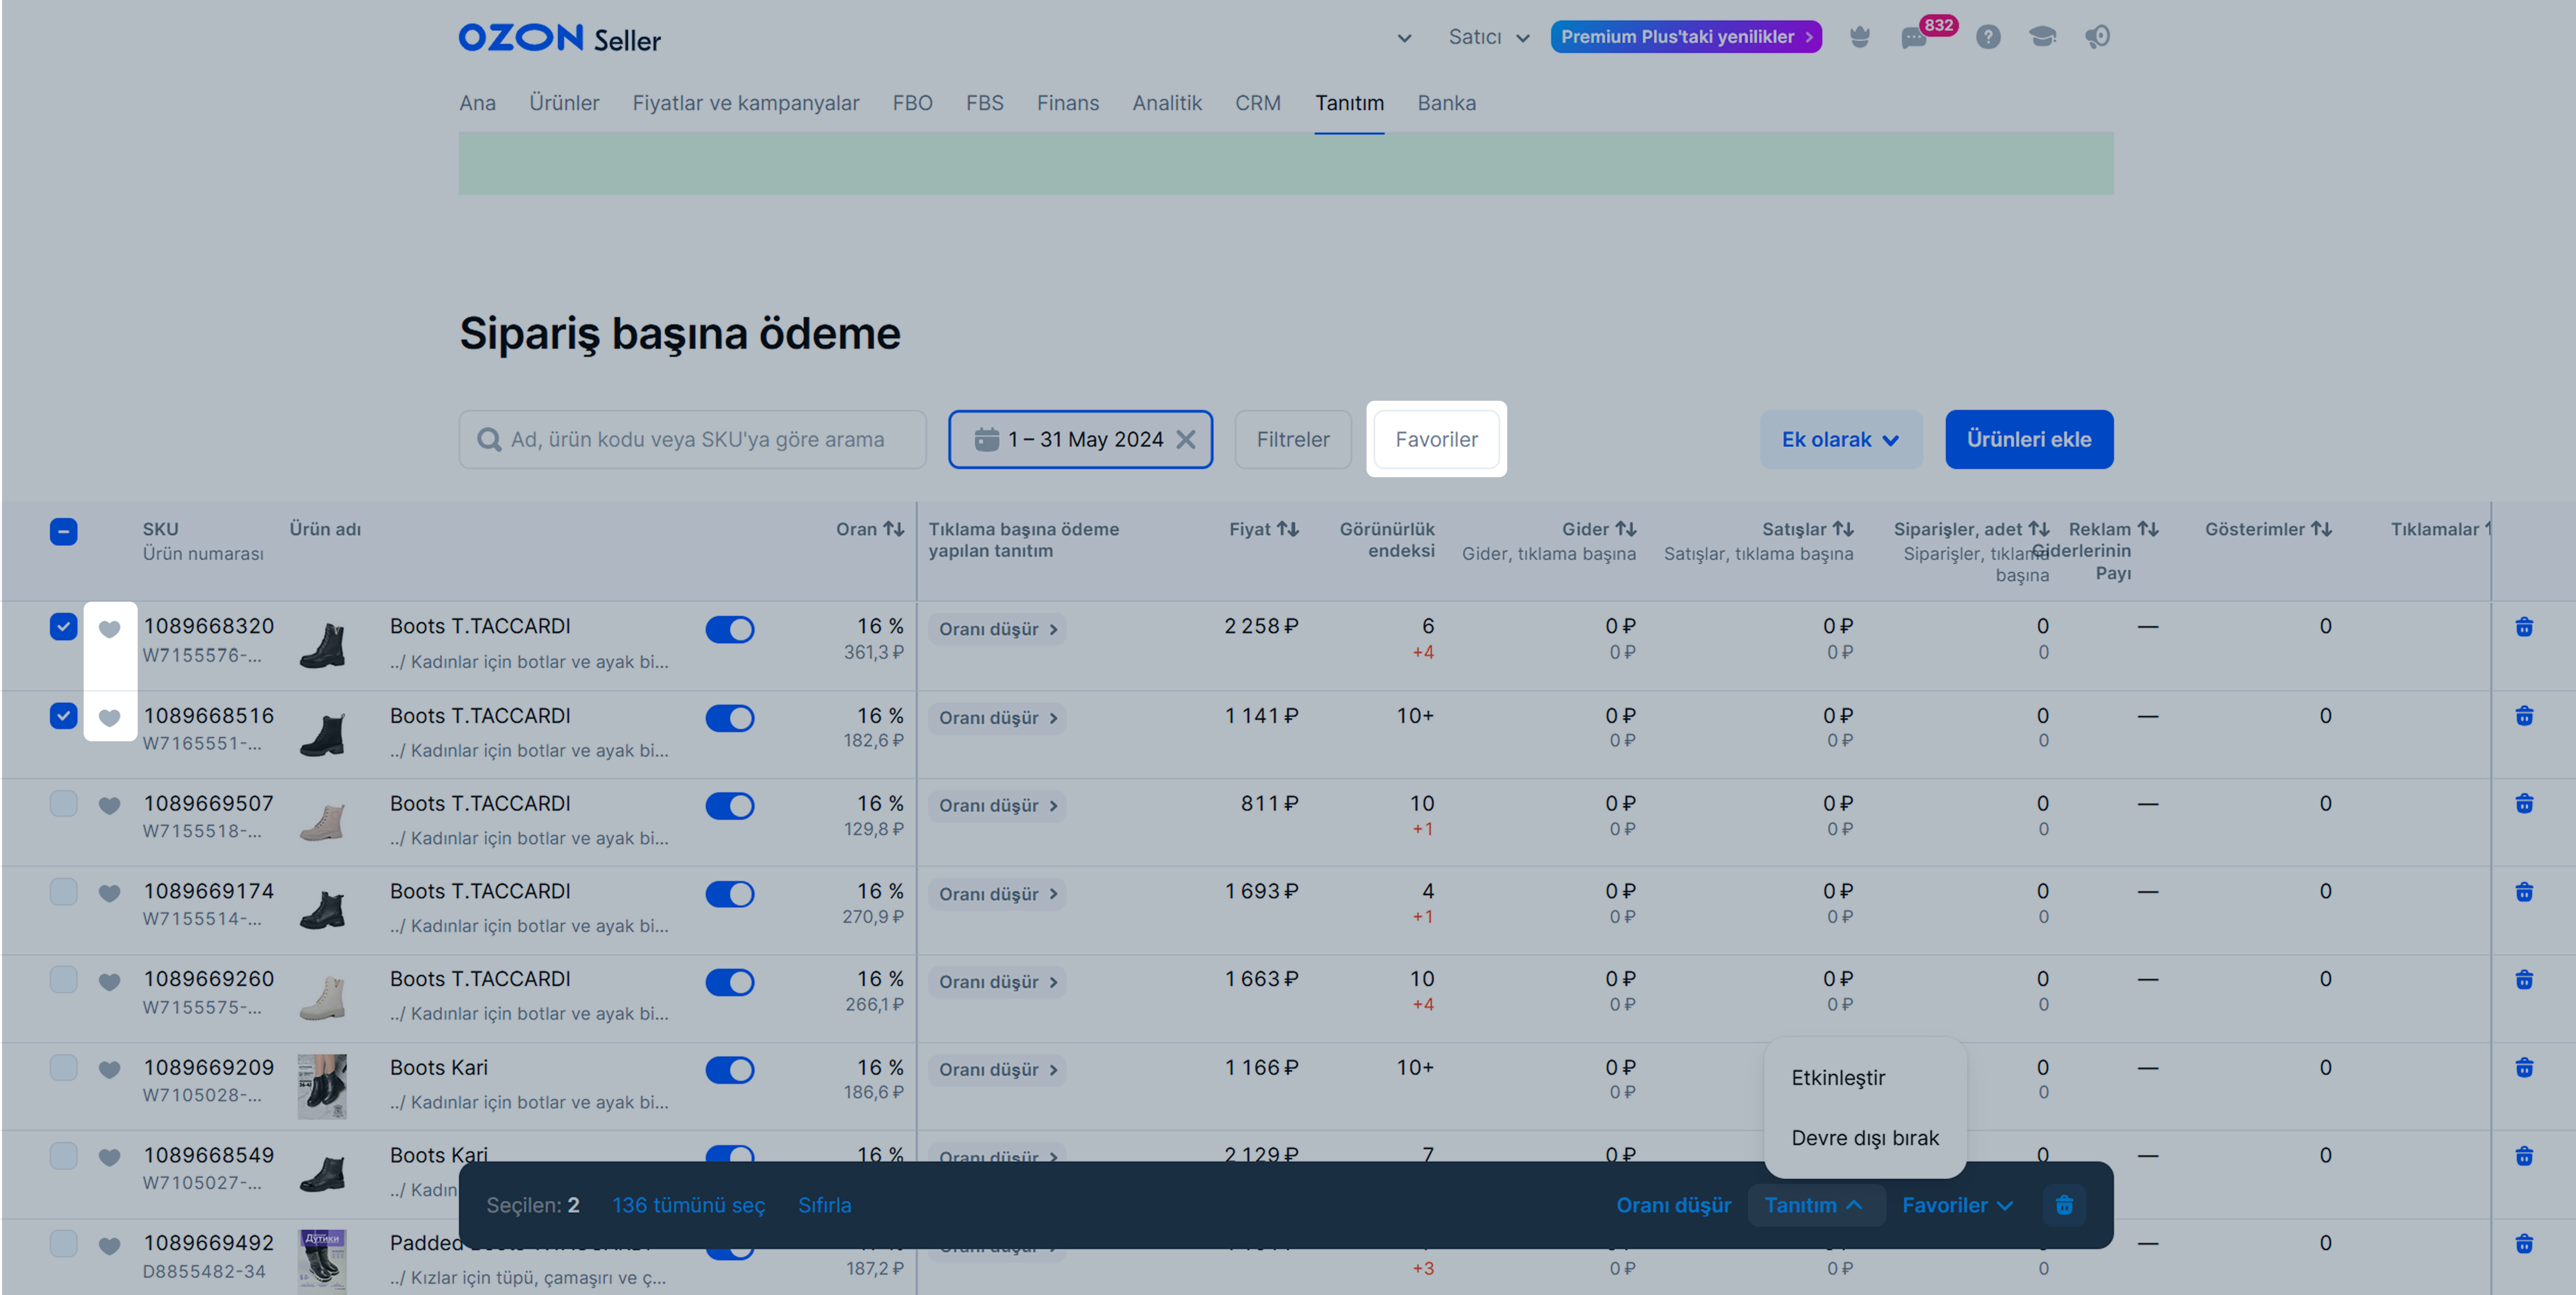2576x1295 pixels.
Task: Expand Oranı düşür for SKU 1089669260
Action: coord(998,982)
